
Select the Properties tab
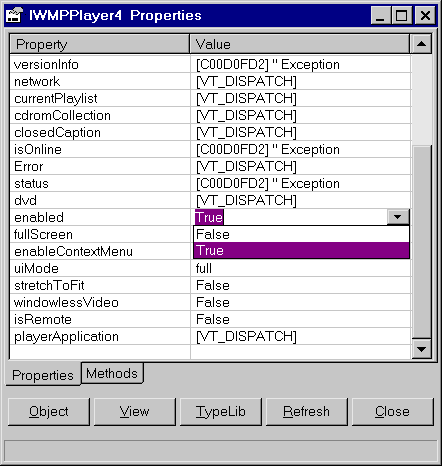tap(43, 375)
